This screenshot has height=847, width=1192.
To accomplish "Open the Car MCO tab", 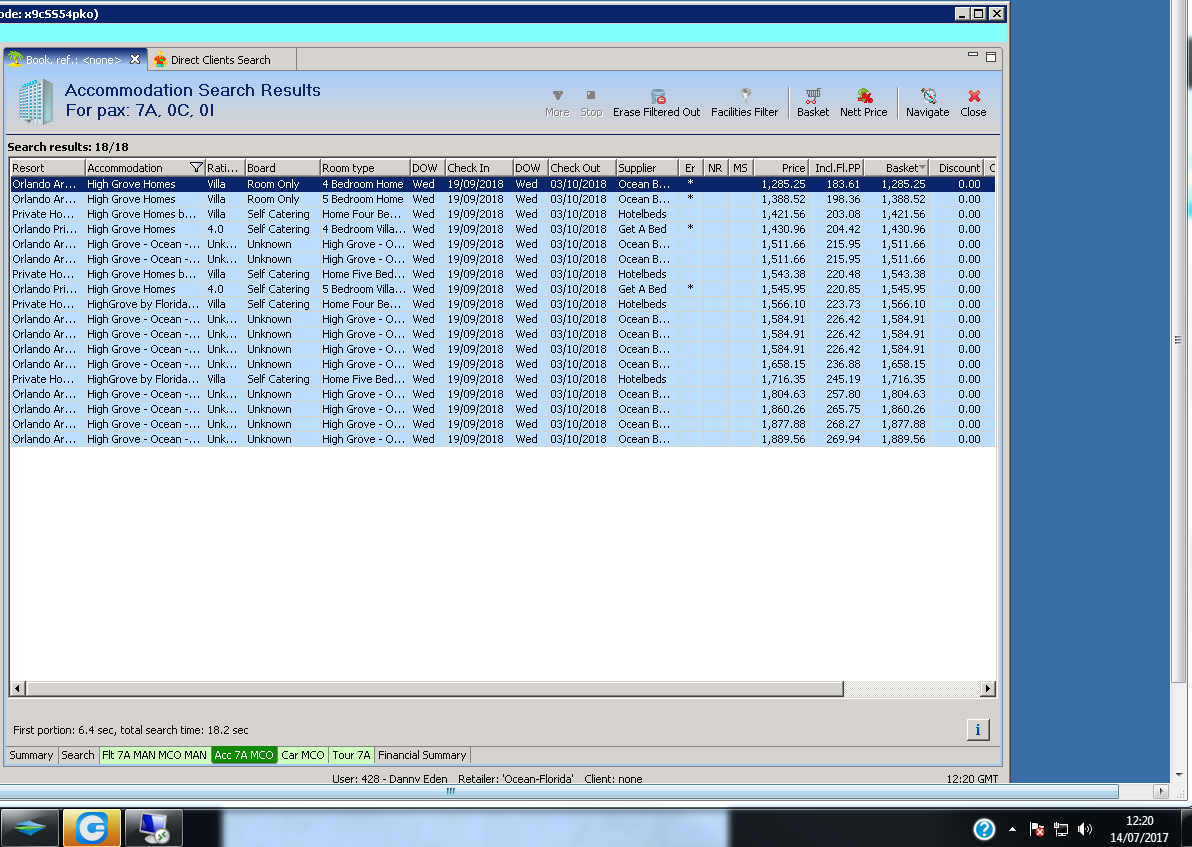I will point(303,755).
